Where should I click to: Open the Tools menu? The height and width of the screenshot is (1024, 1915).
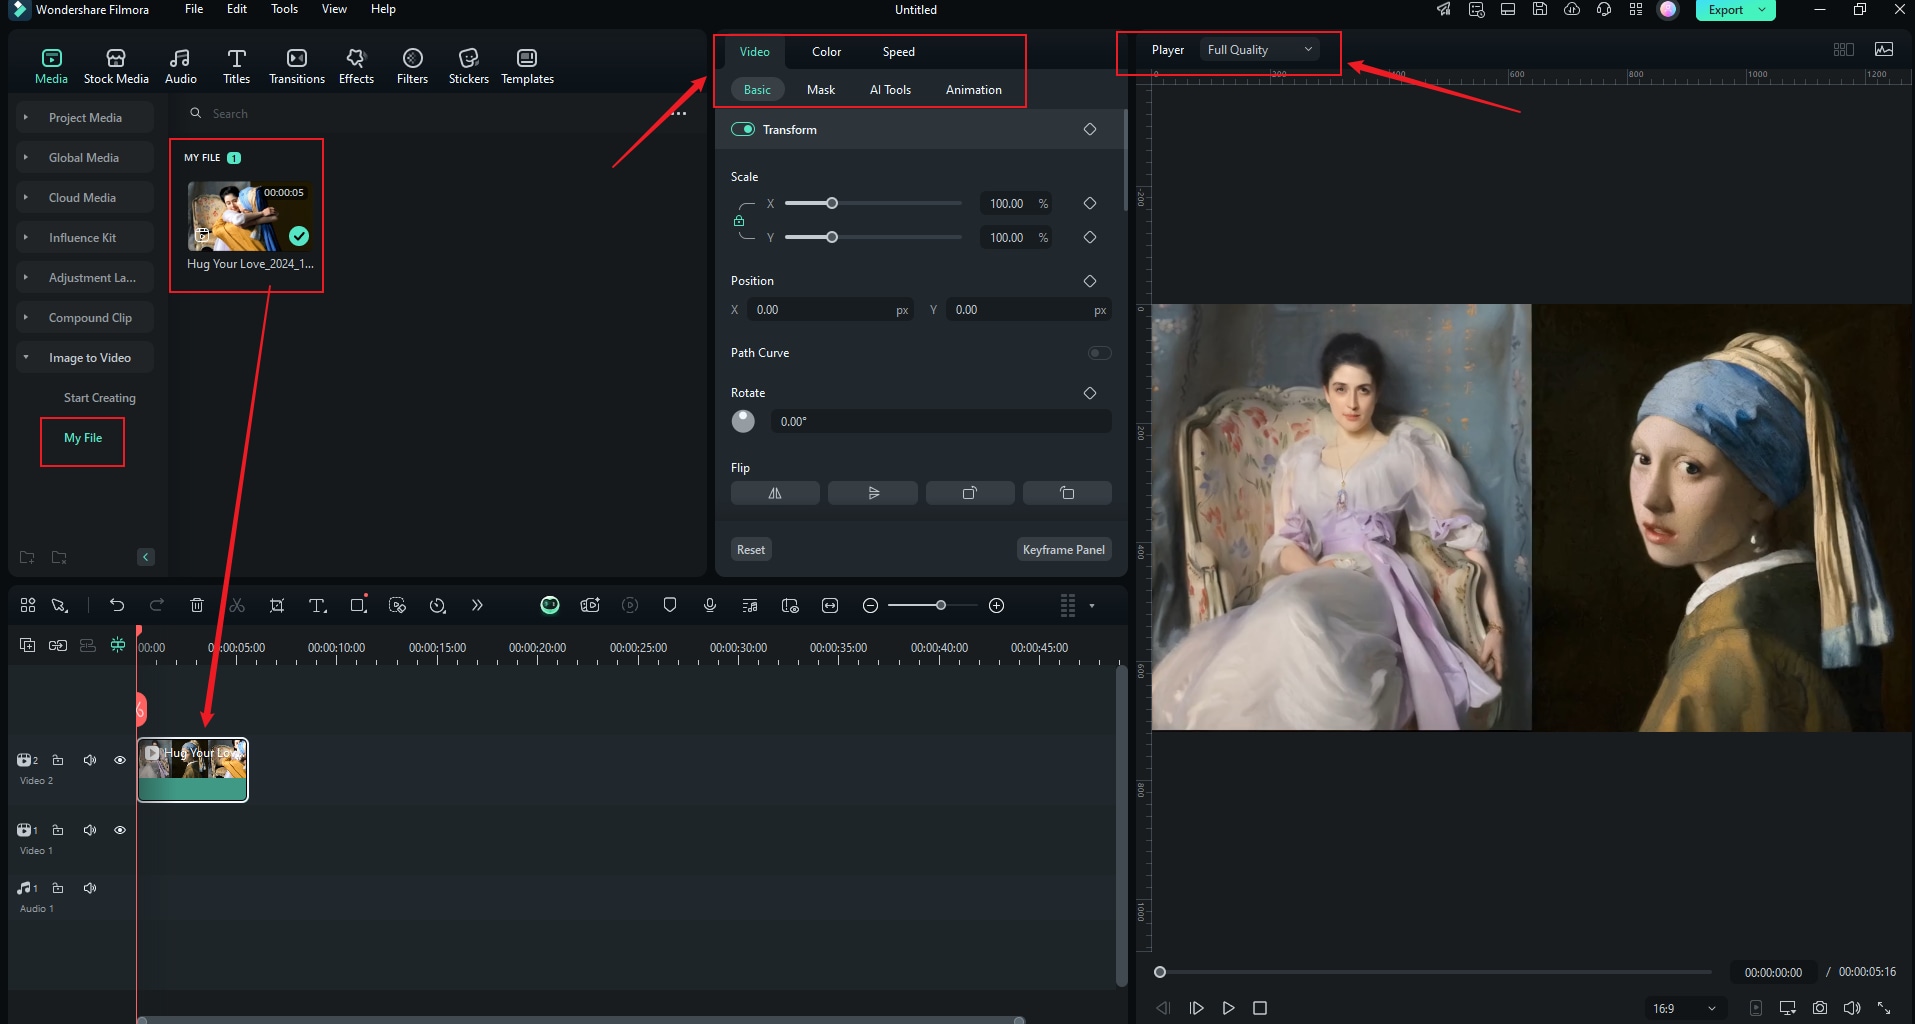click(284, 9)
